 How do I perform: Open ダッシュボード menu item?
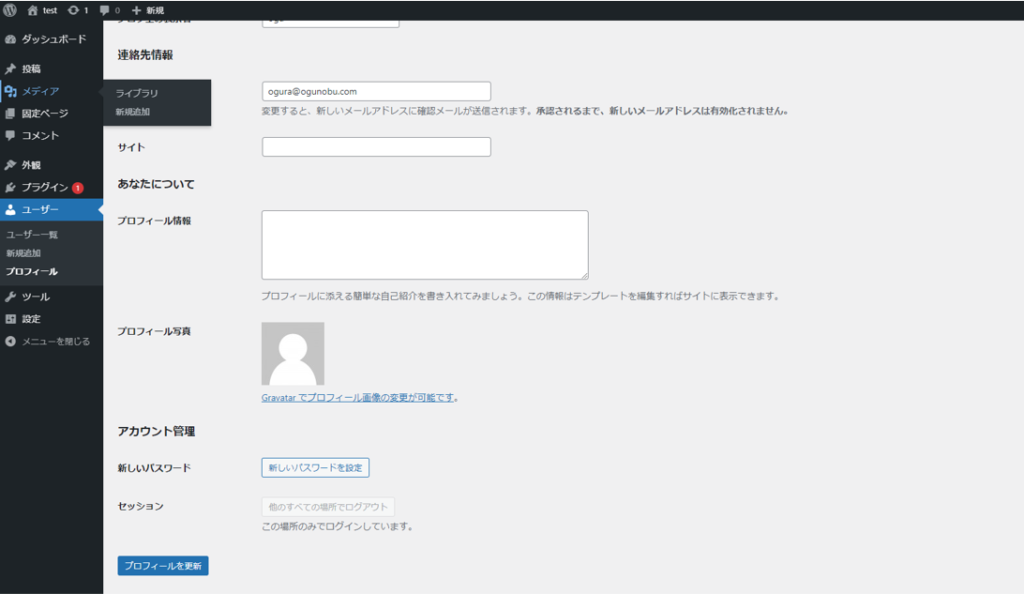(x=54, y=39)
